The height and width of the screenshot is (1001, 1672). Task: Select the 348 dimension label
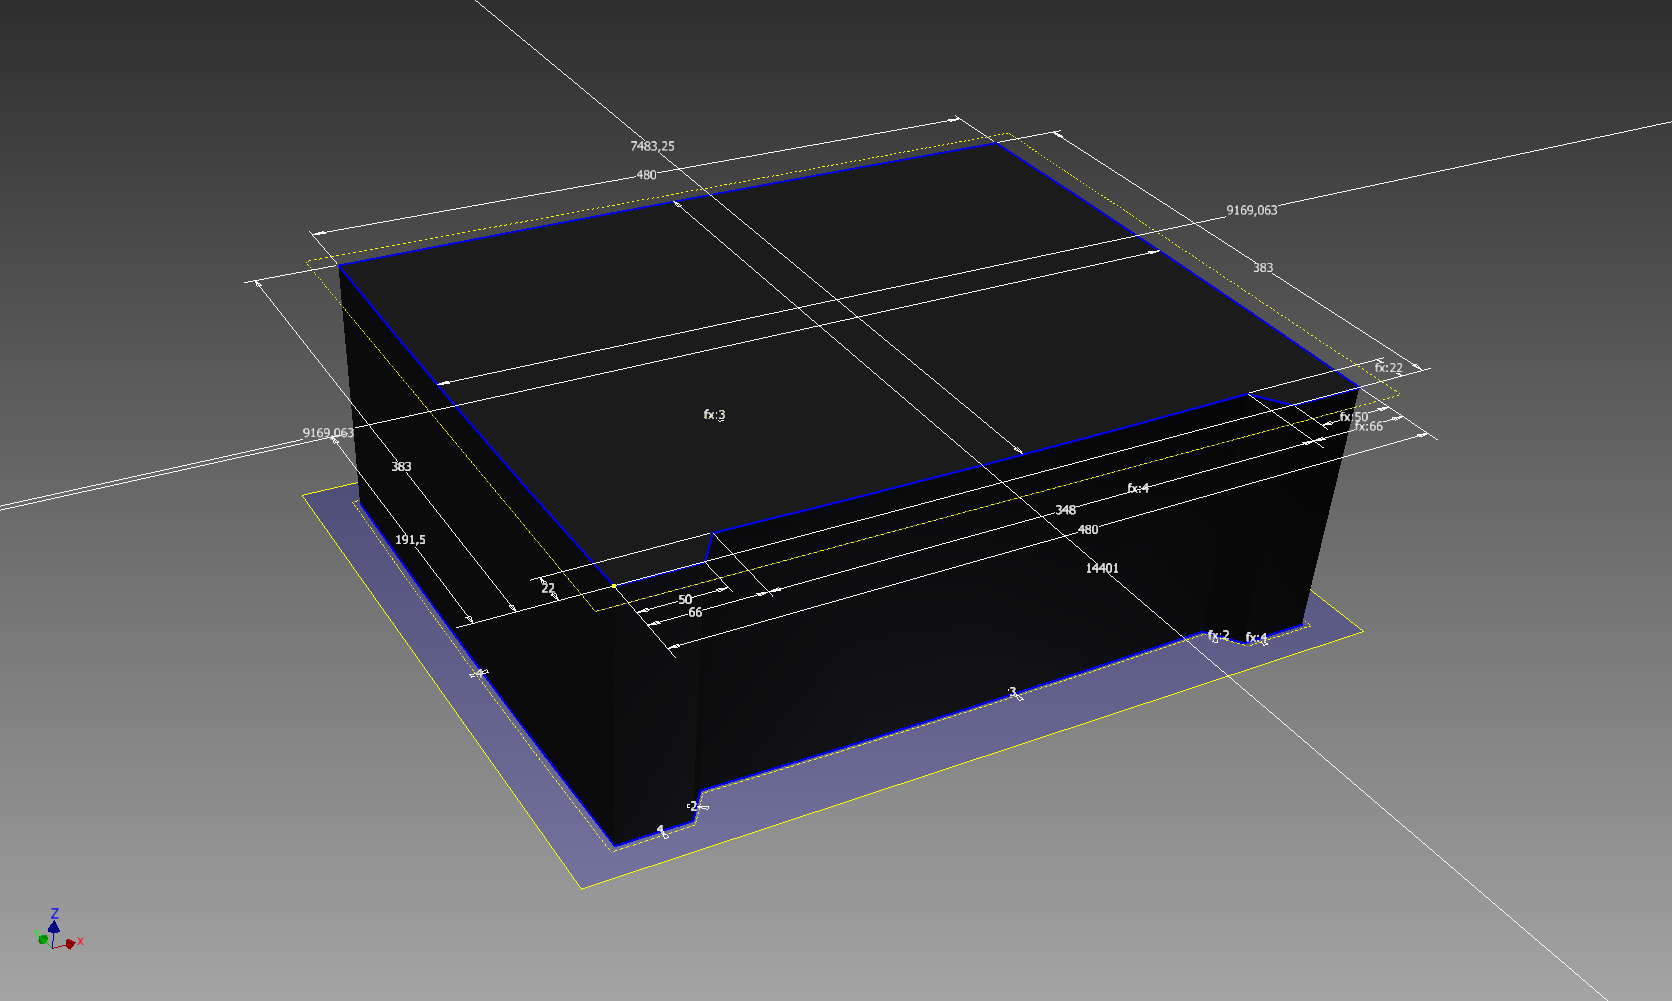tap(1066, 510)
